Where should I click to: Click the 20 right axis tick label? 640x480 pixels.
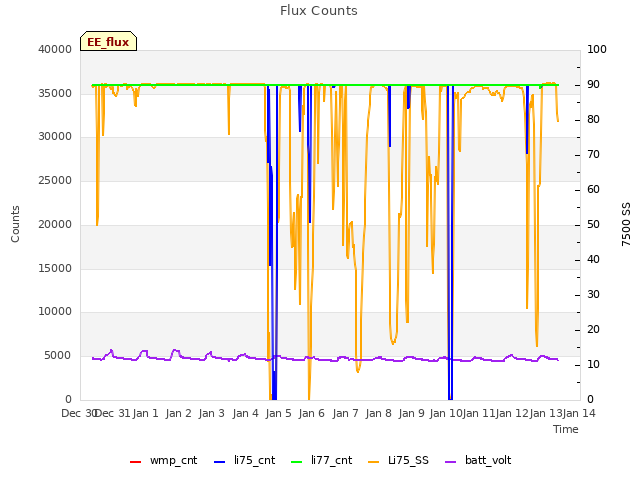pyautogui.click(x=593, y=330)
